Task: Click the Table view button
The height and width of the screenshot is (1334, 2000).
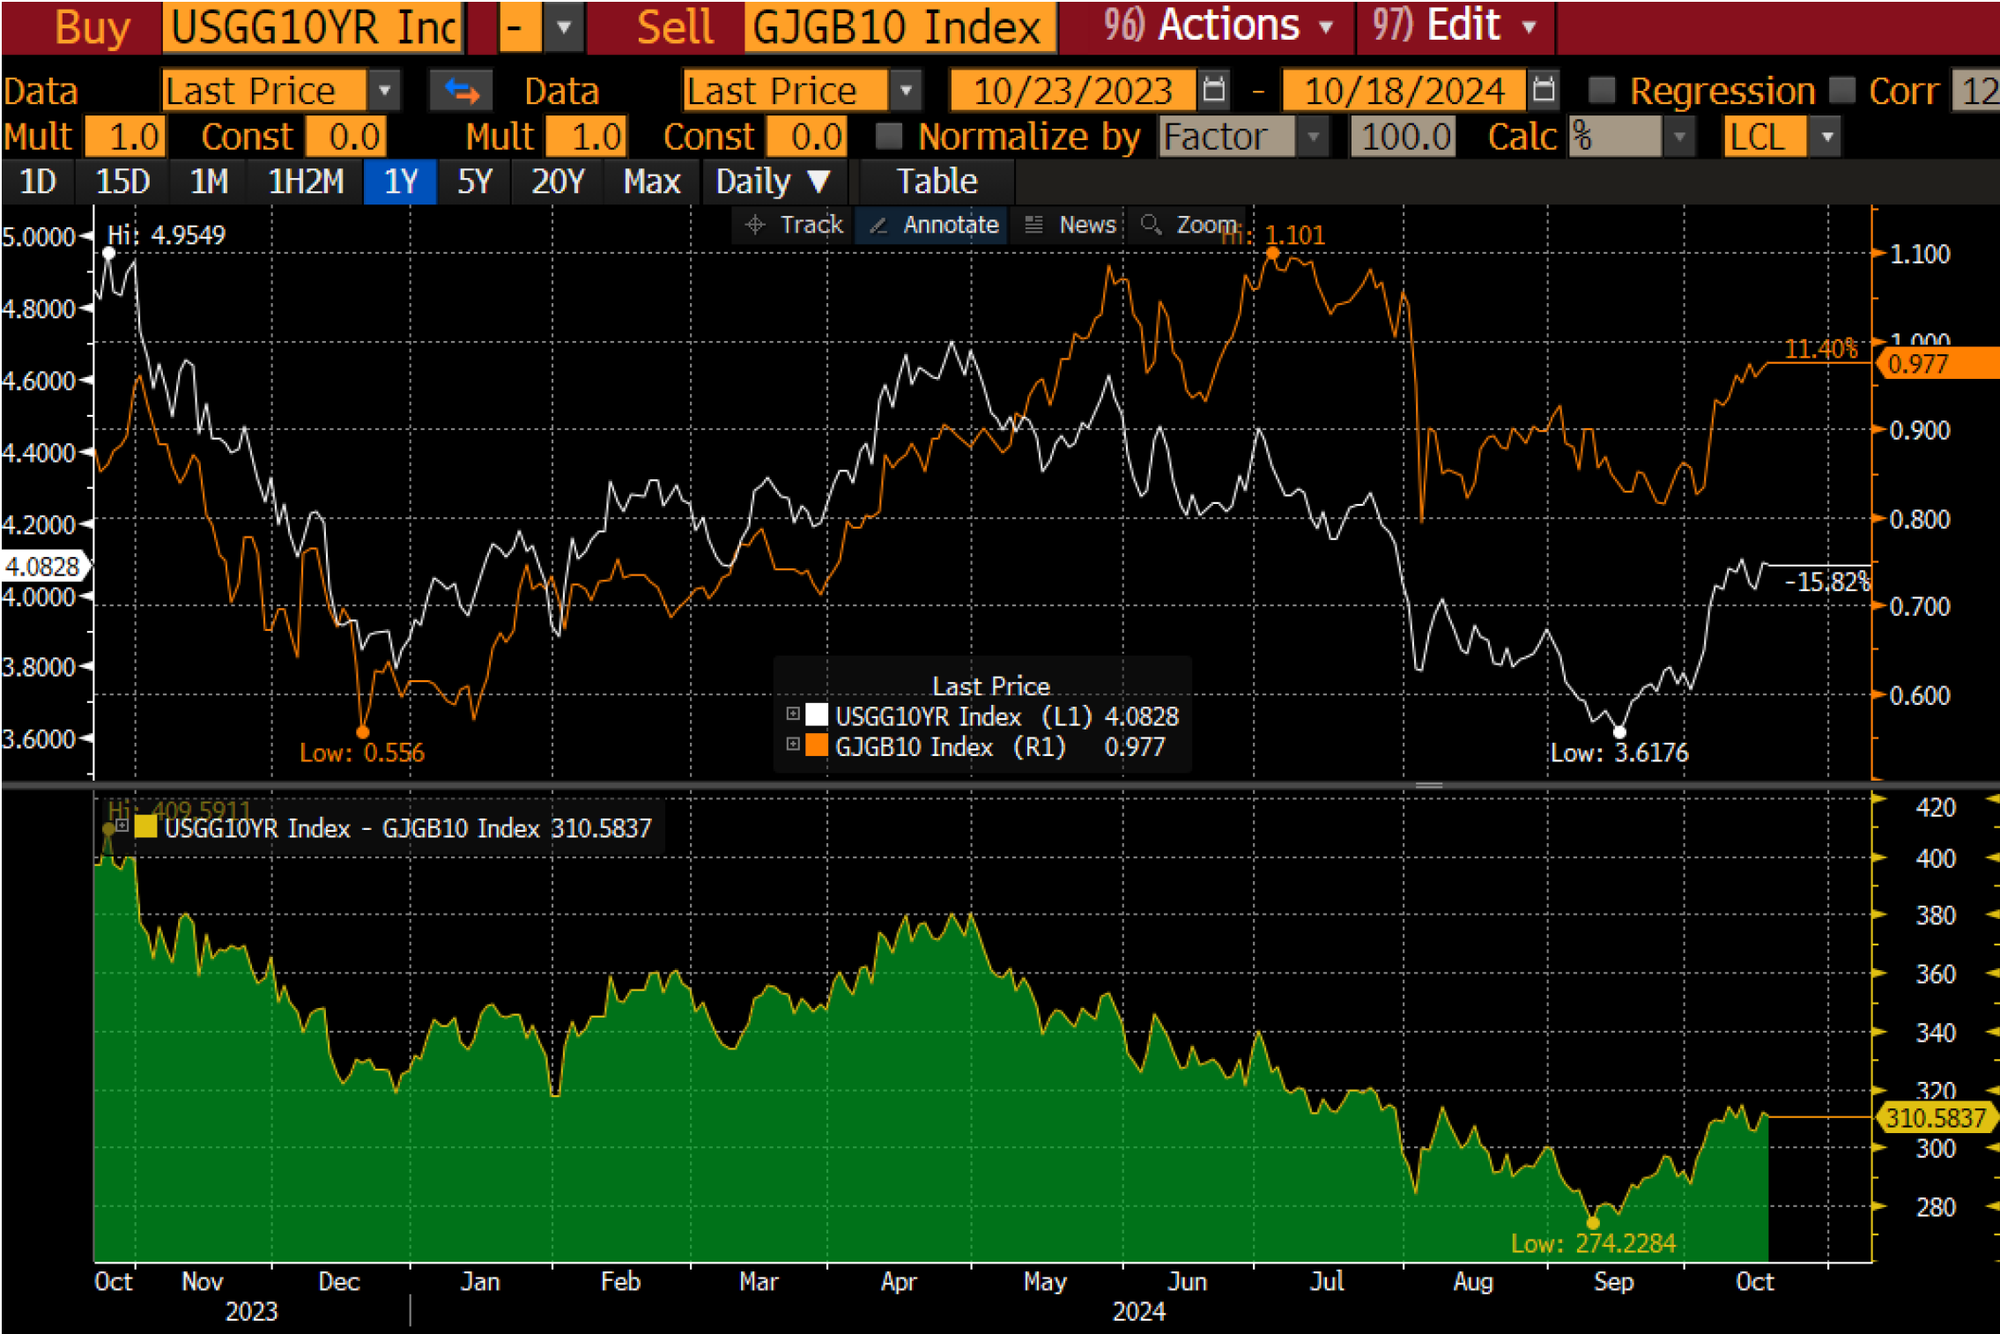Action: 936,182
